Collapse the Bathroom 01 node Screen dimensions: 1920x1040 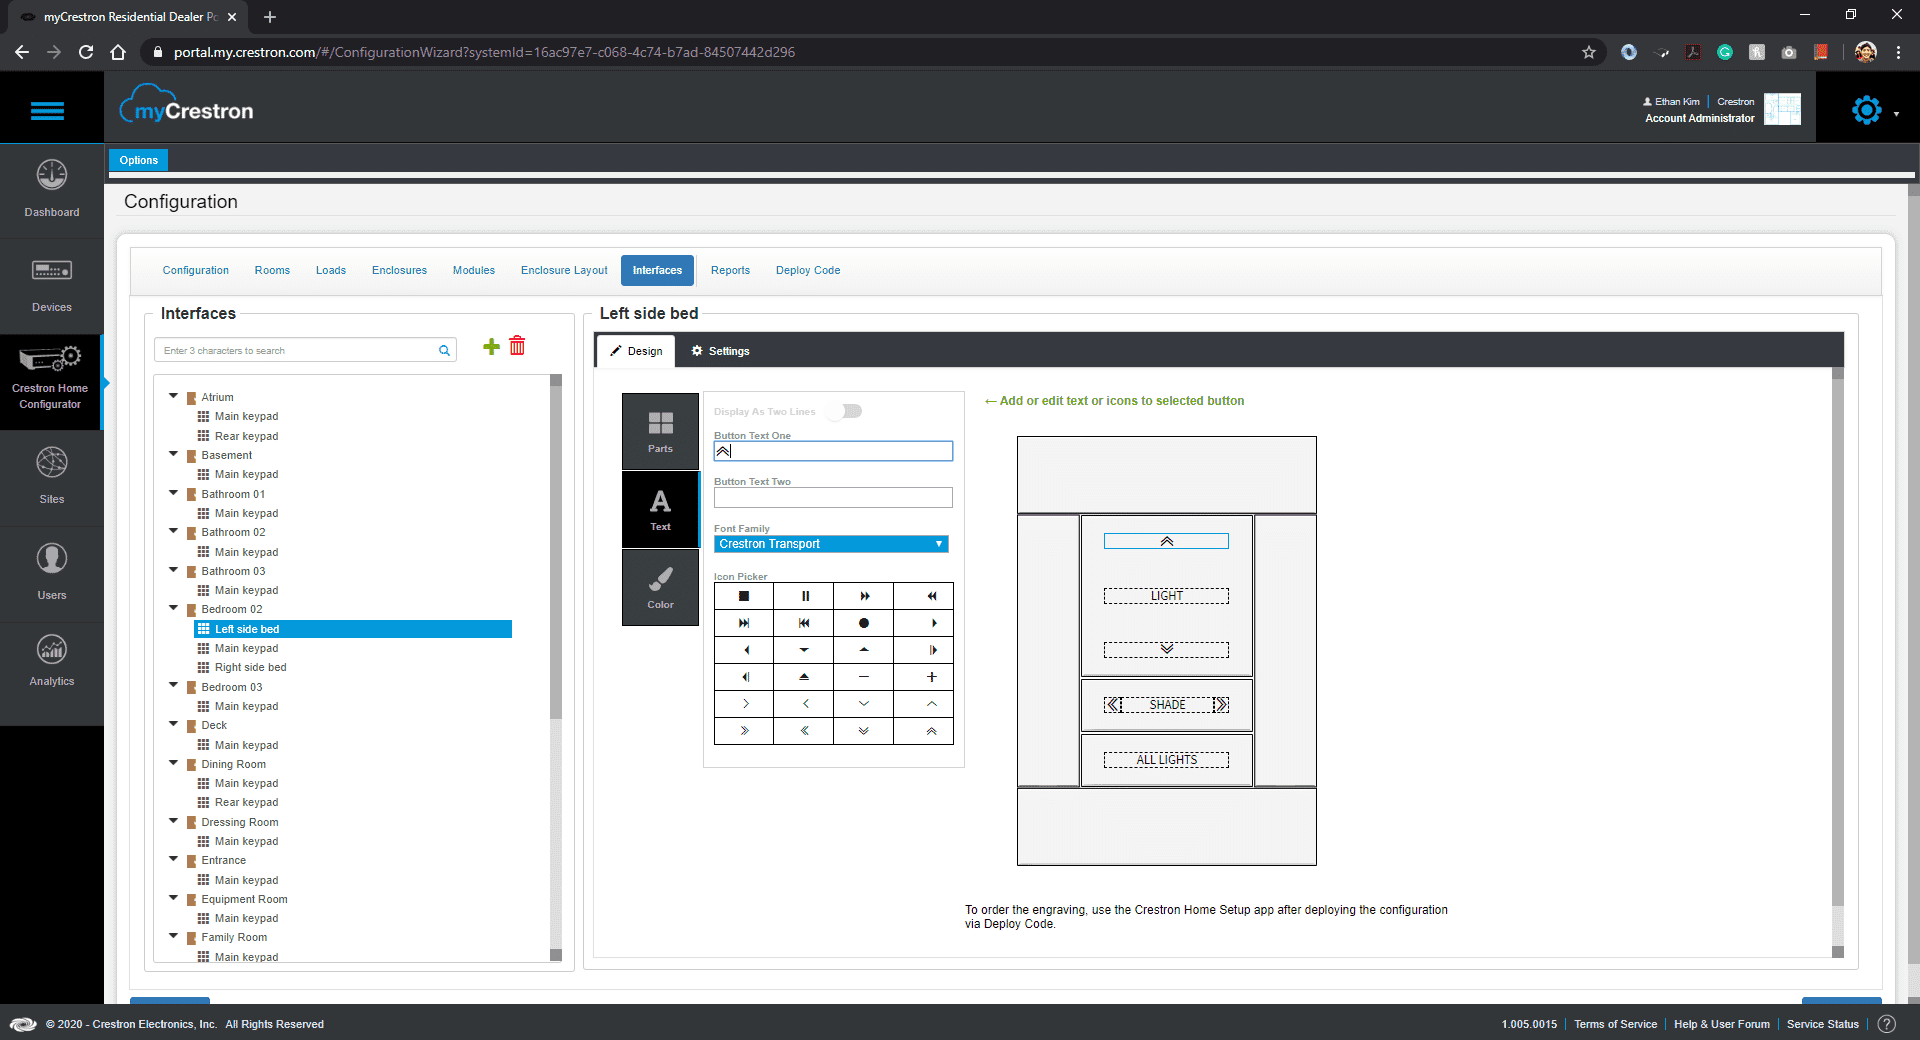[x=173, y=493]
